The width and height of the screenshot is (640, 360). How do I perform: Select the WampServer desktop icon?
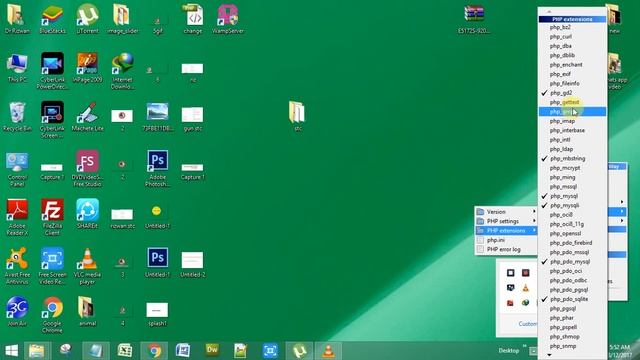tap(228, 19)
